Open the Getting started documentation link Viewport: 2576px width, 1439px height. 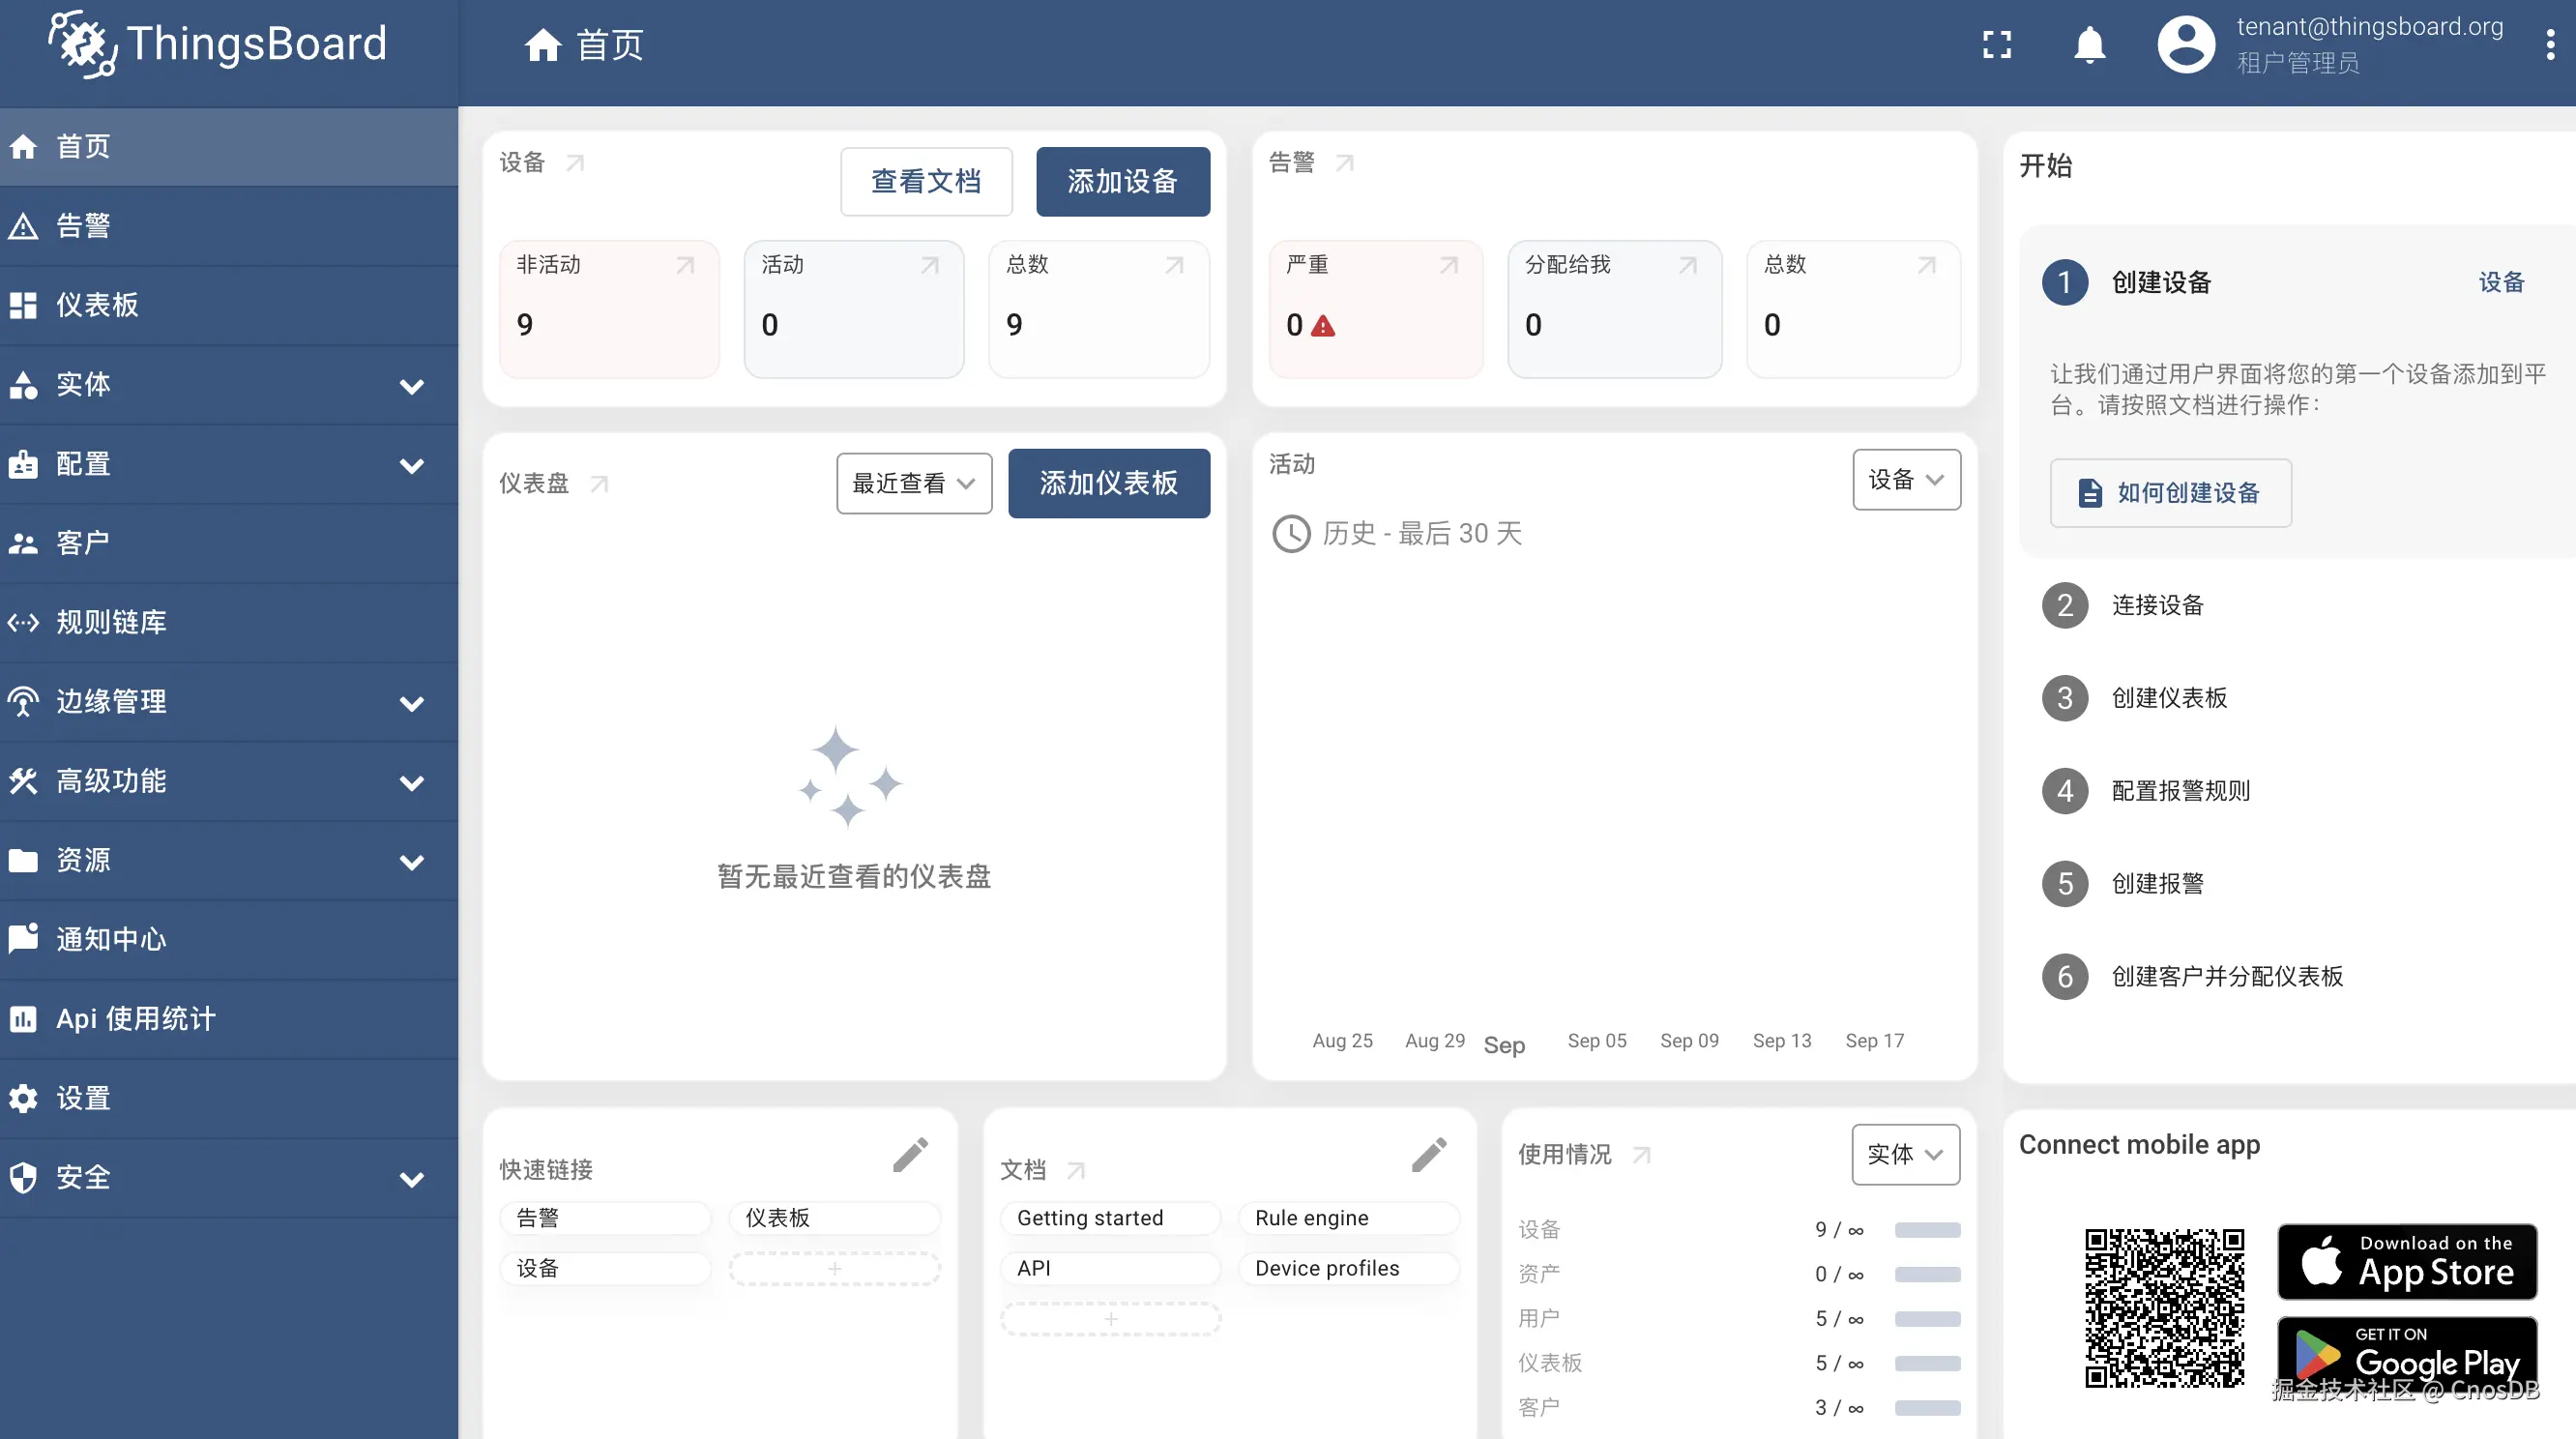(1090, 1217)
